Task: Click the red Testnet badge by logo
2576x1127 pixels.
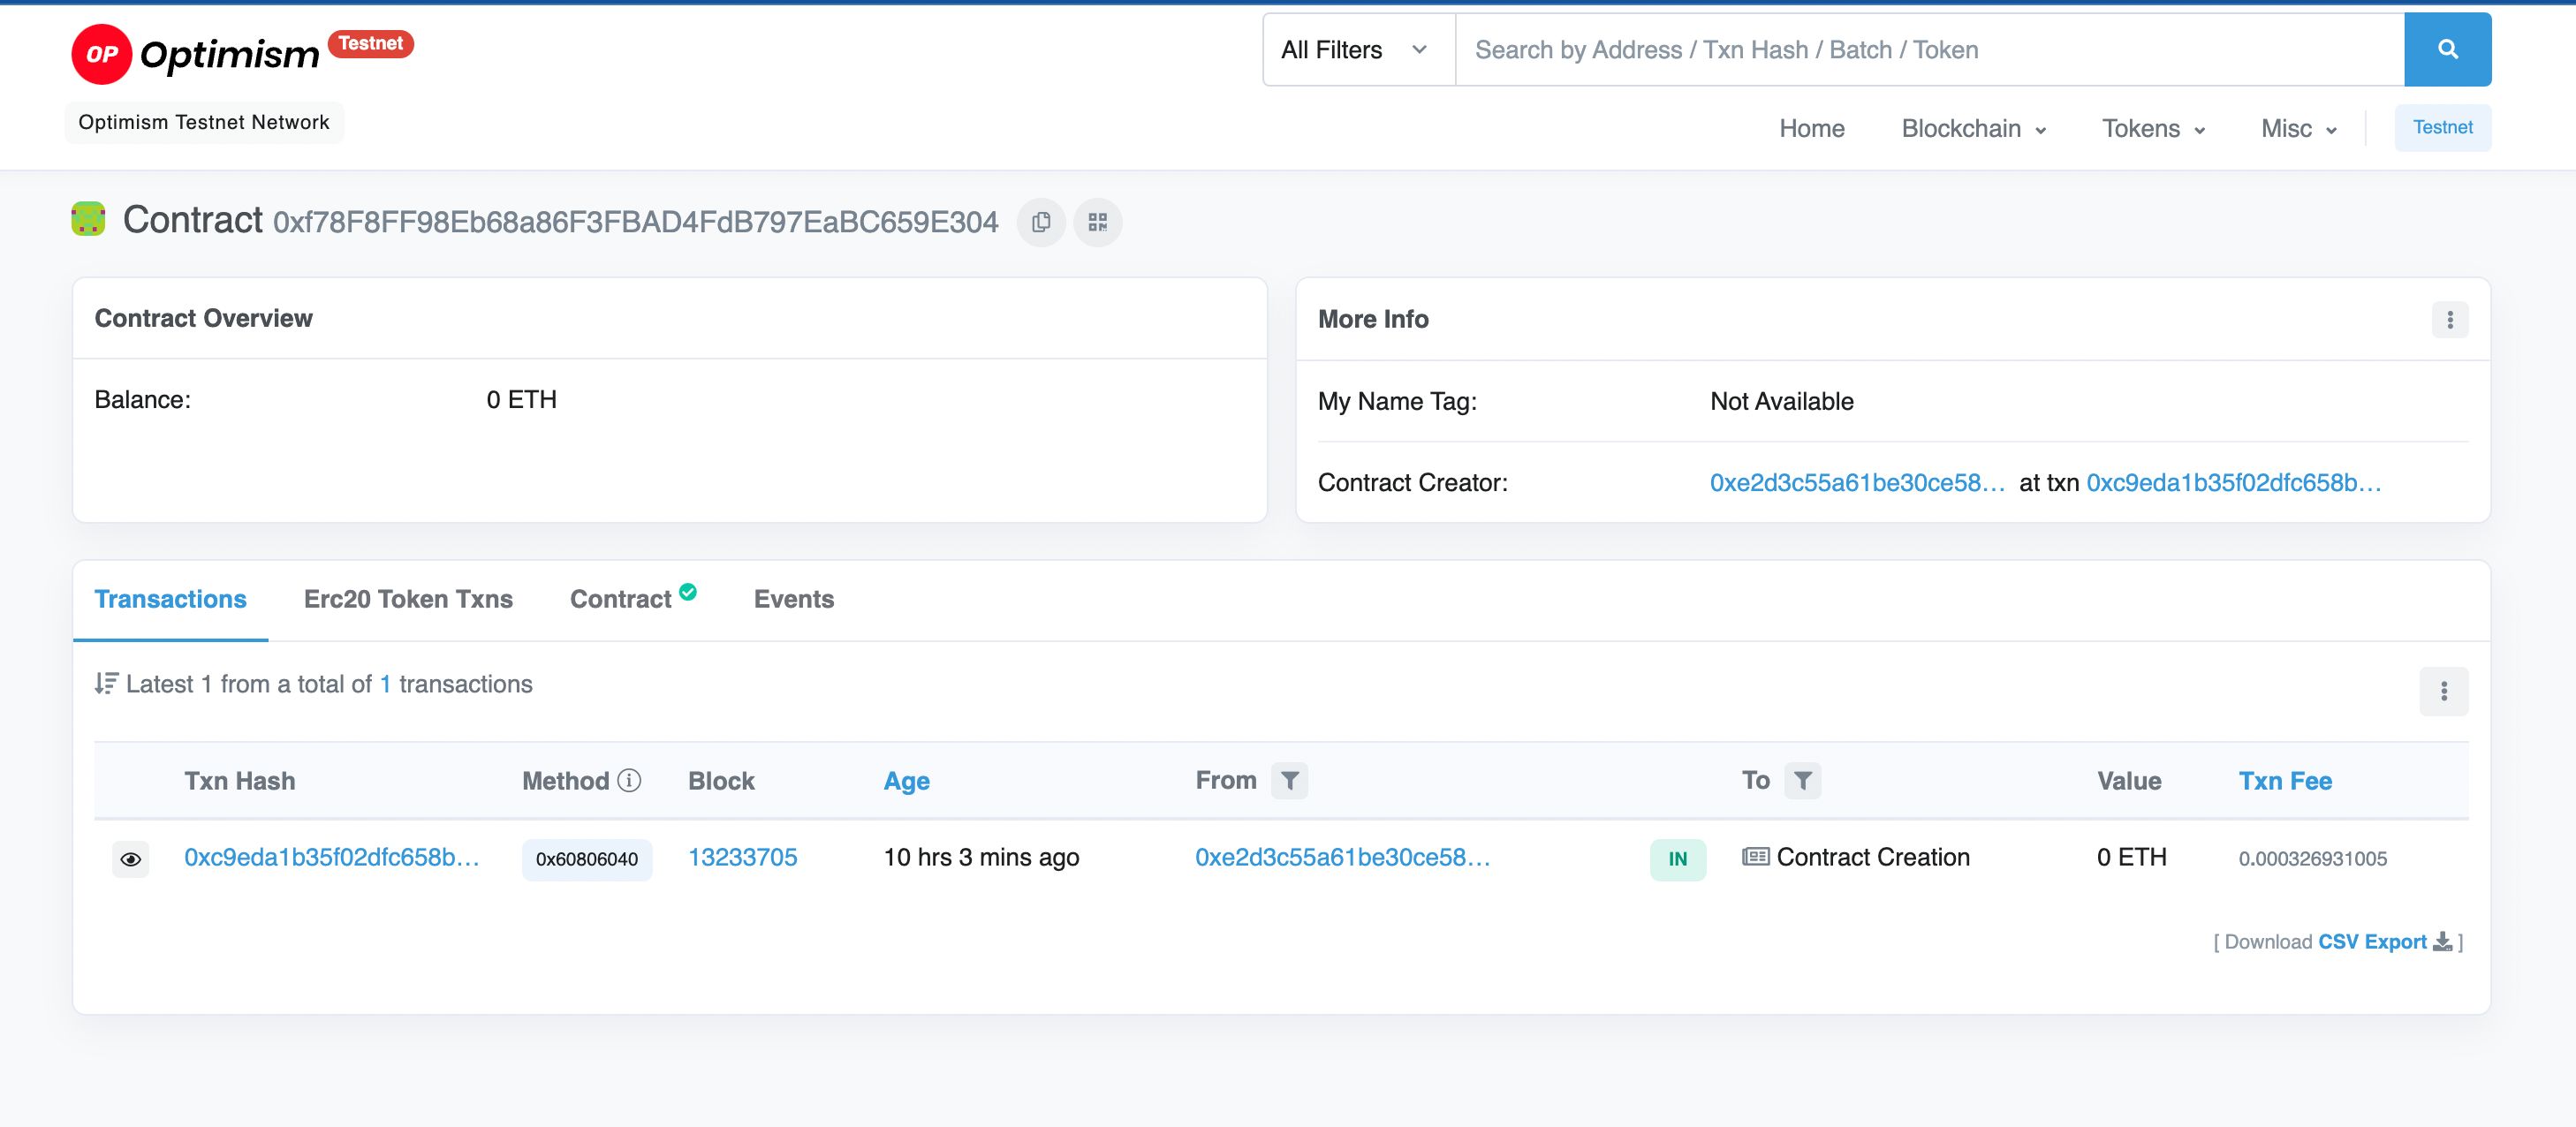Action: (x=370, y=44)
